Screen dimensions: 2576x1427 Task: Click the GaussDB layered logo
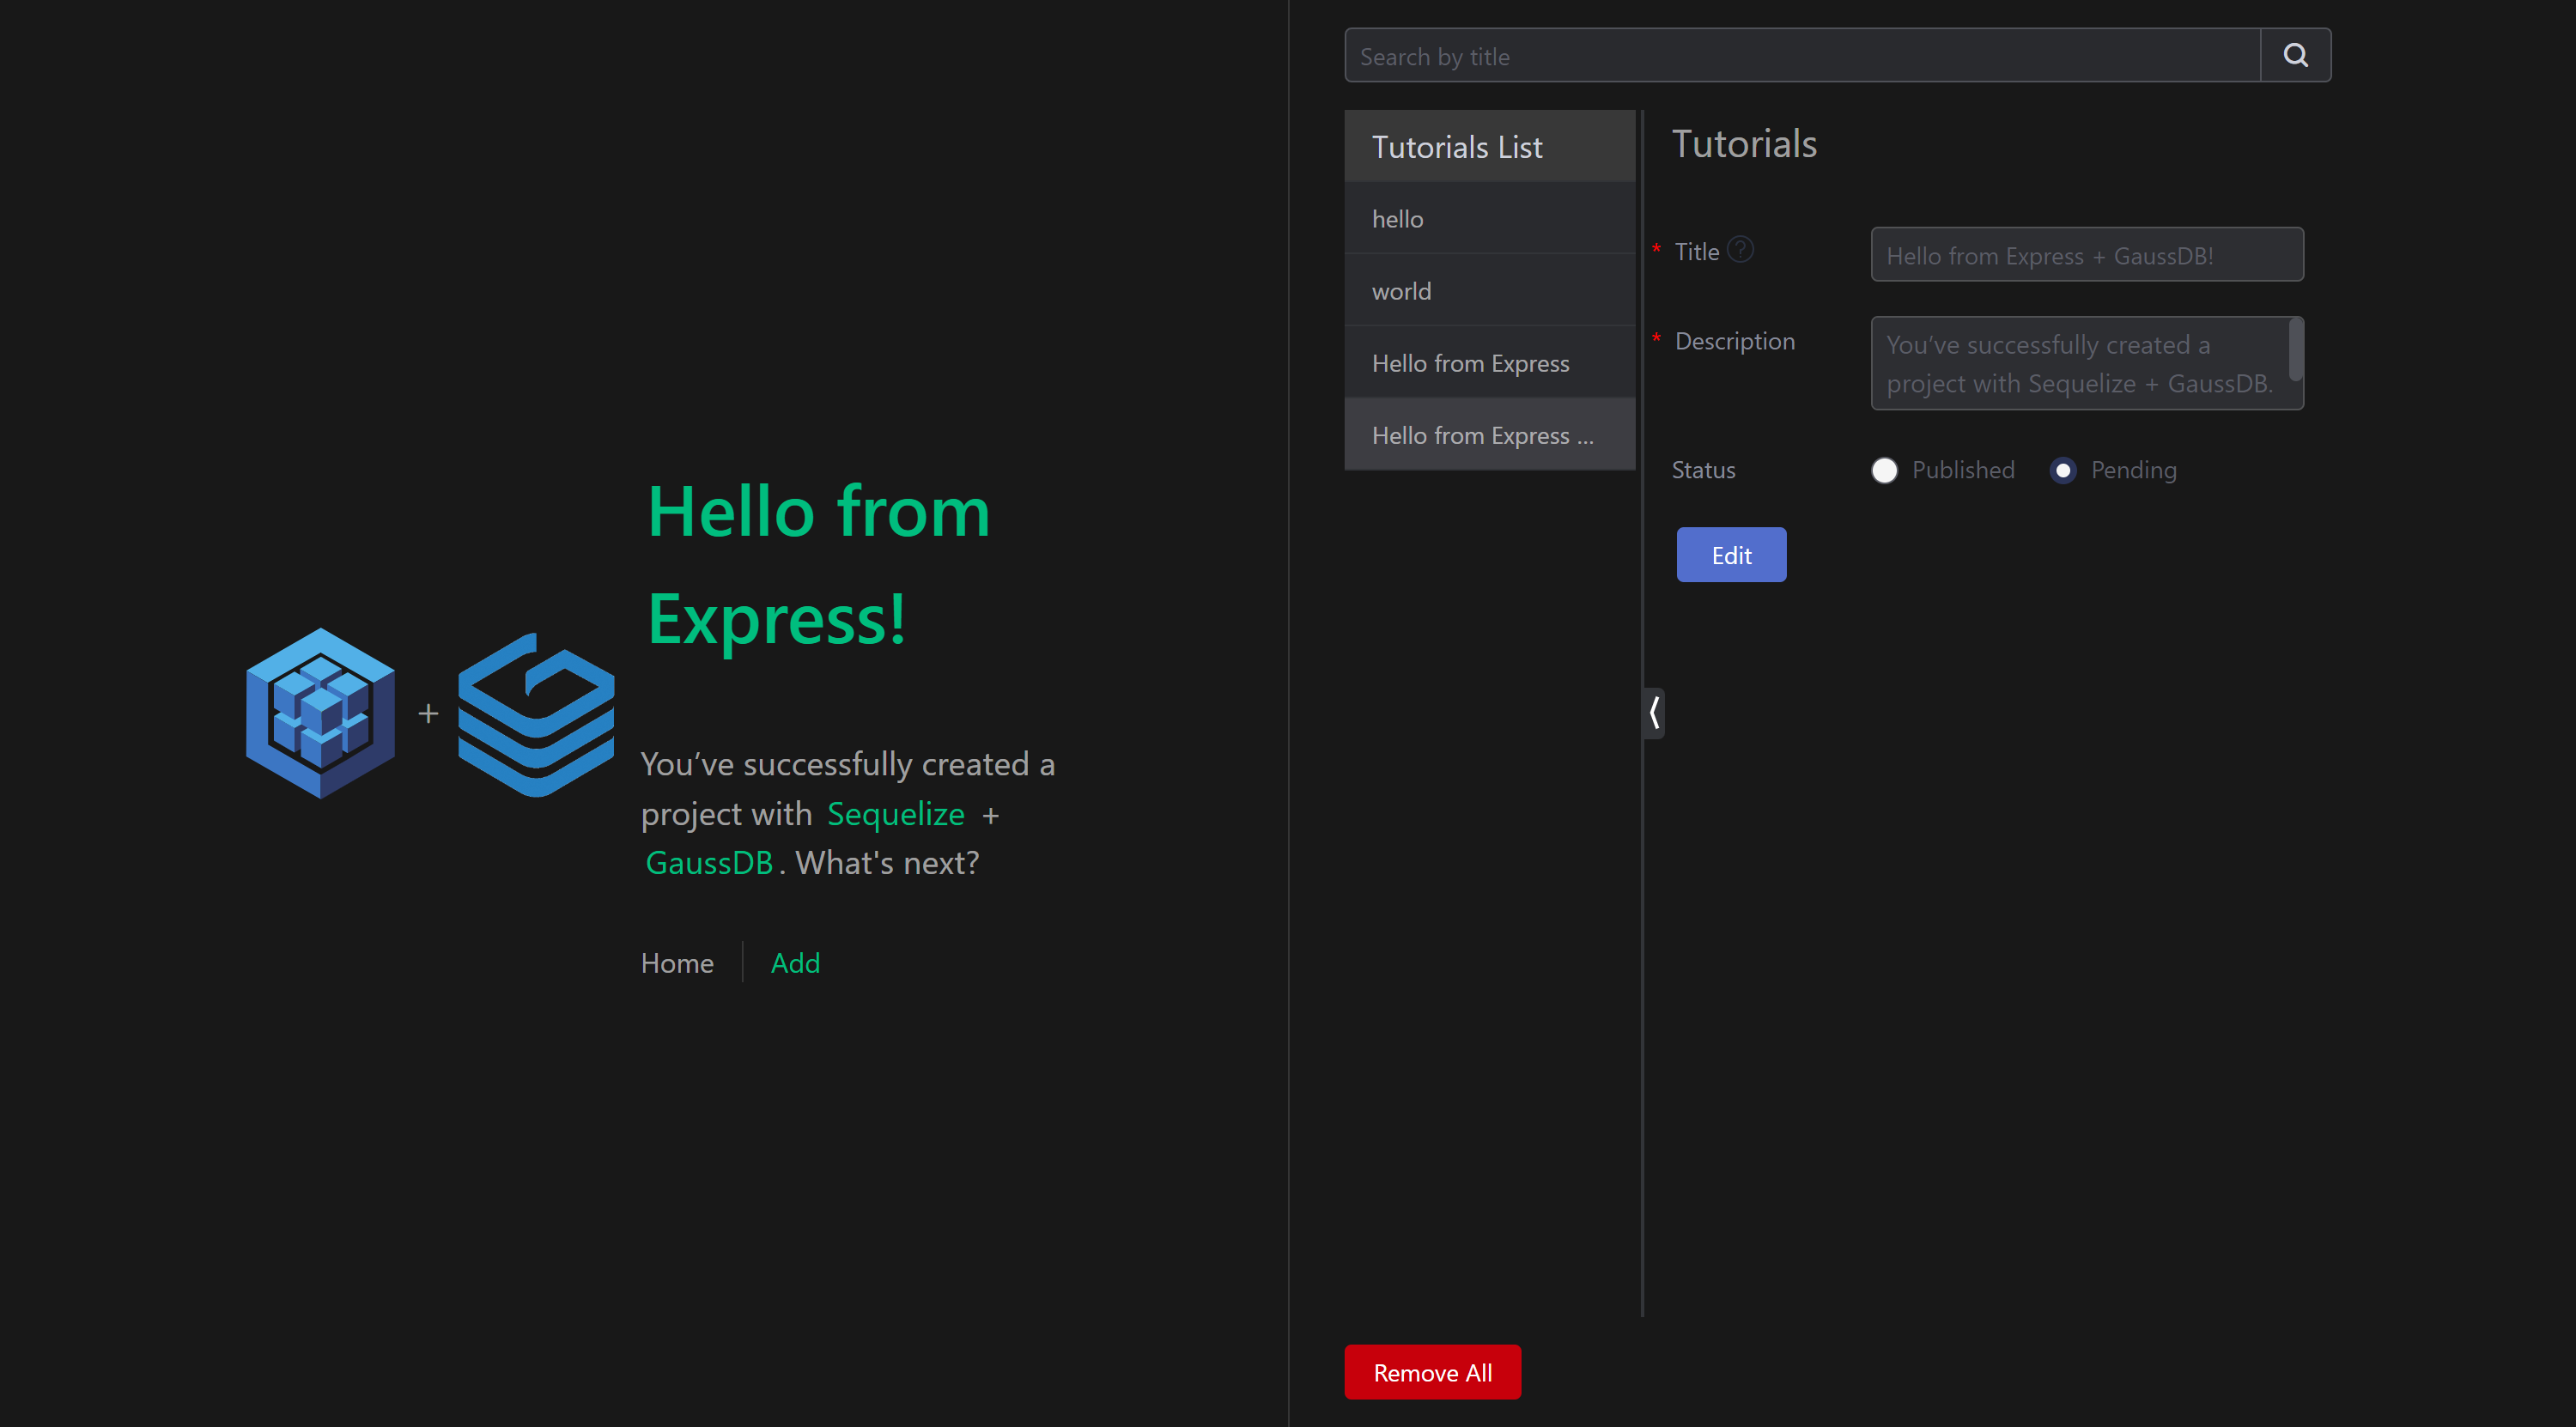pos(536,714)
